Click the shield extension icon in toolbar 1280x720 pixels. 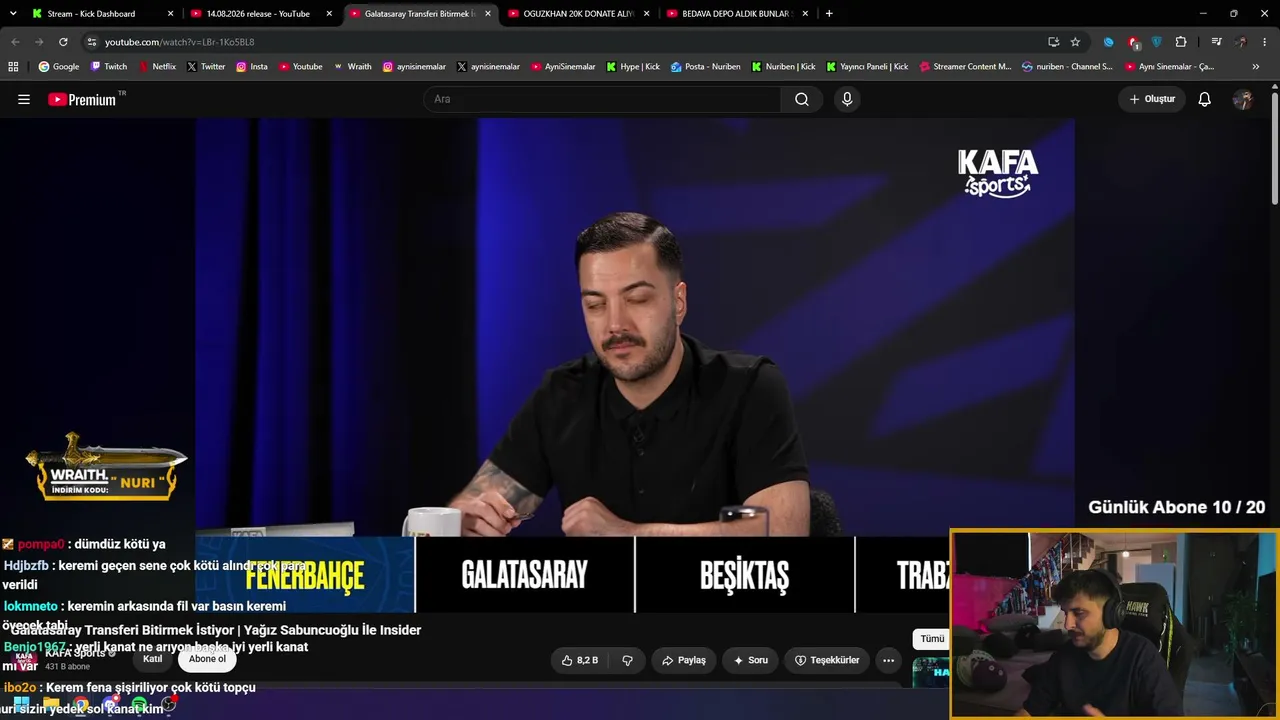(1157, 42)
